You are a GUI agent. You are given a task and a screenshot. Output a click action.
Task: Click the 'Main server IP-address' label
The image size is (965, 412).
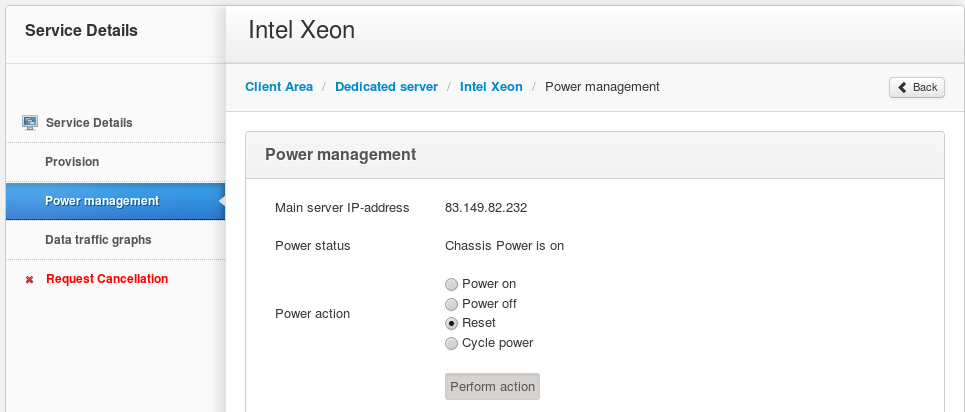[x=342, y=208]
